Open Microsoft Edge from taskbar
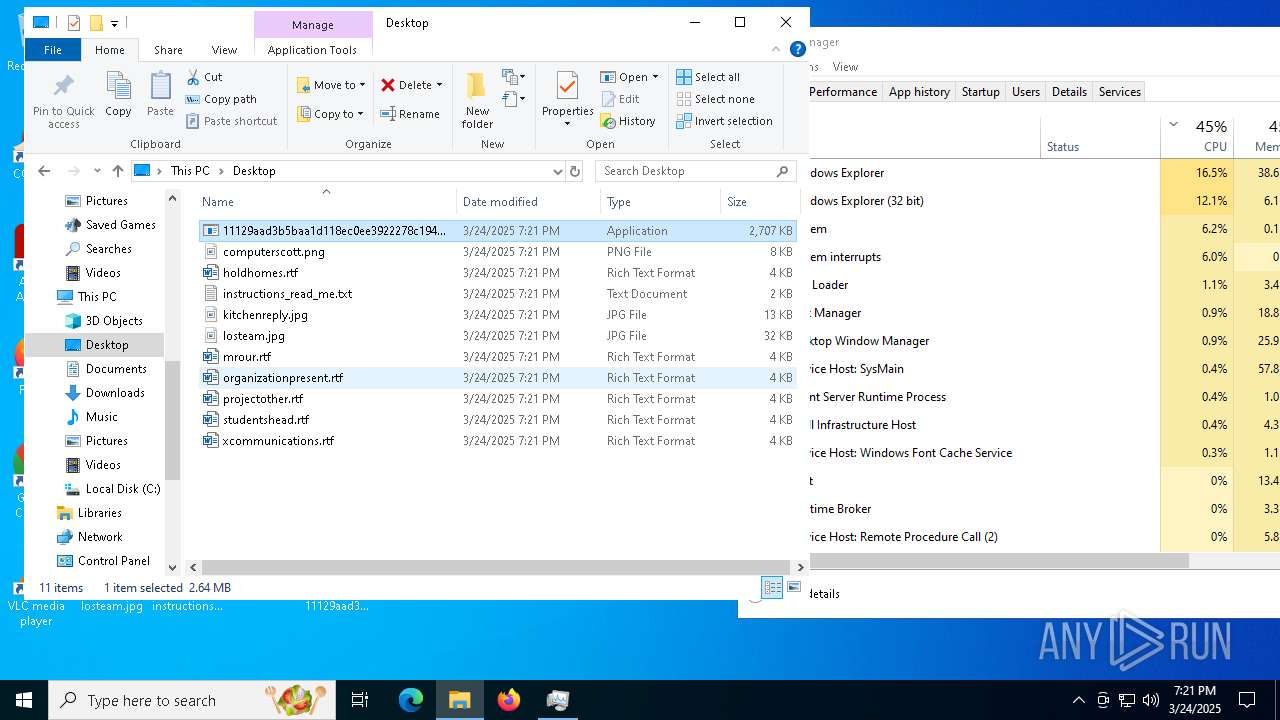This screenshot has width=1280, height=720. pos(411,700)
